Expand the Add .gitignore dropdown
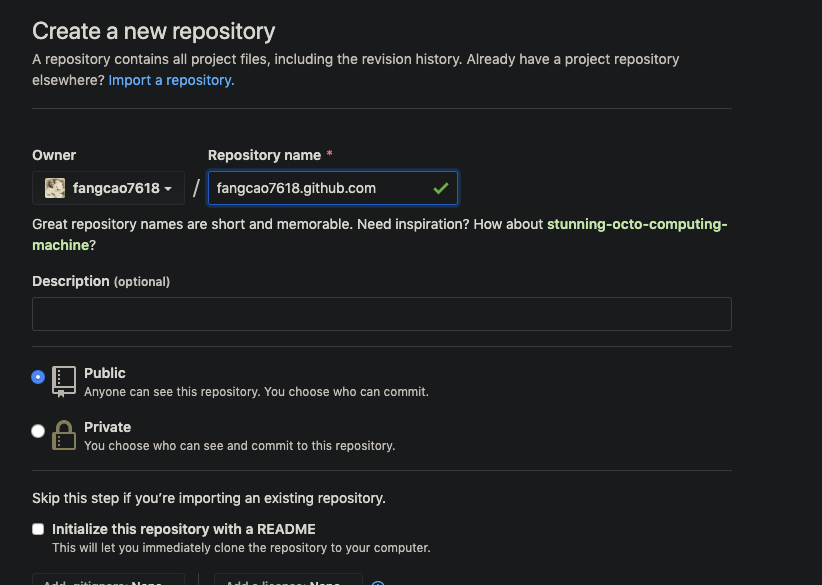The height and width of the screenshot is (585, 822). tap(108, 581)
